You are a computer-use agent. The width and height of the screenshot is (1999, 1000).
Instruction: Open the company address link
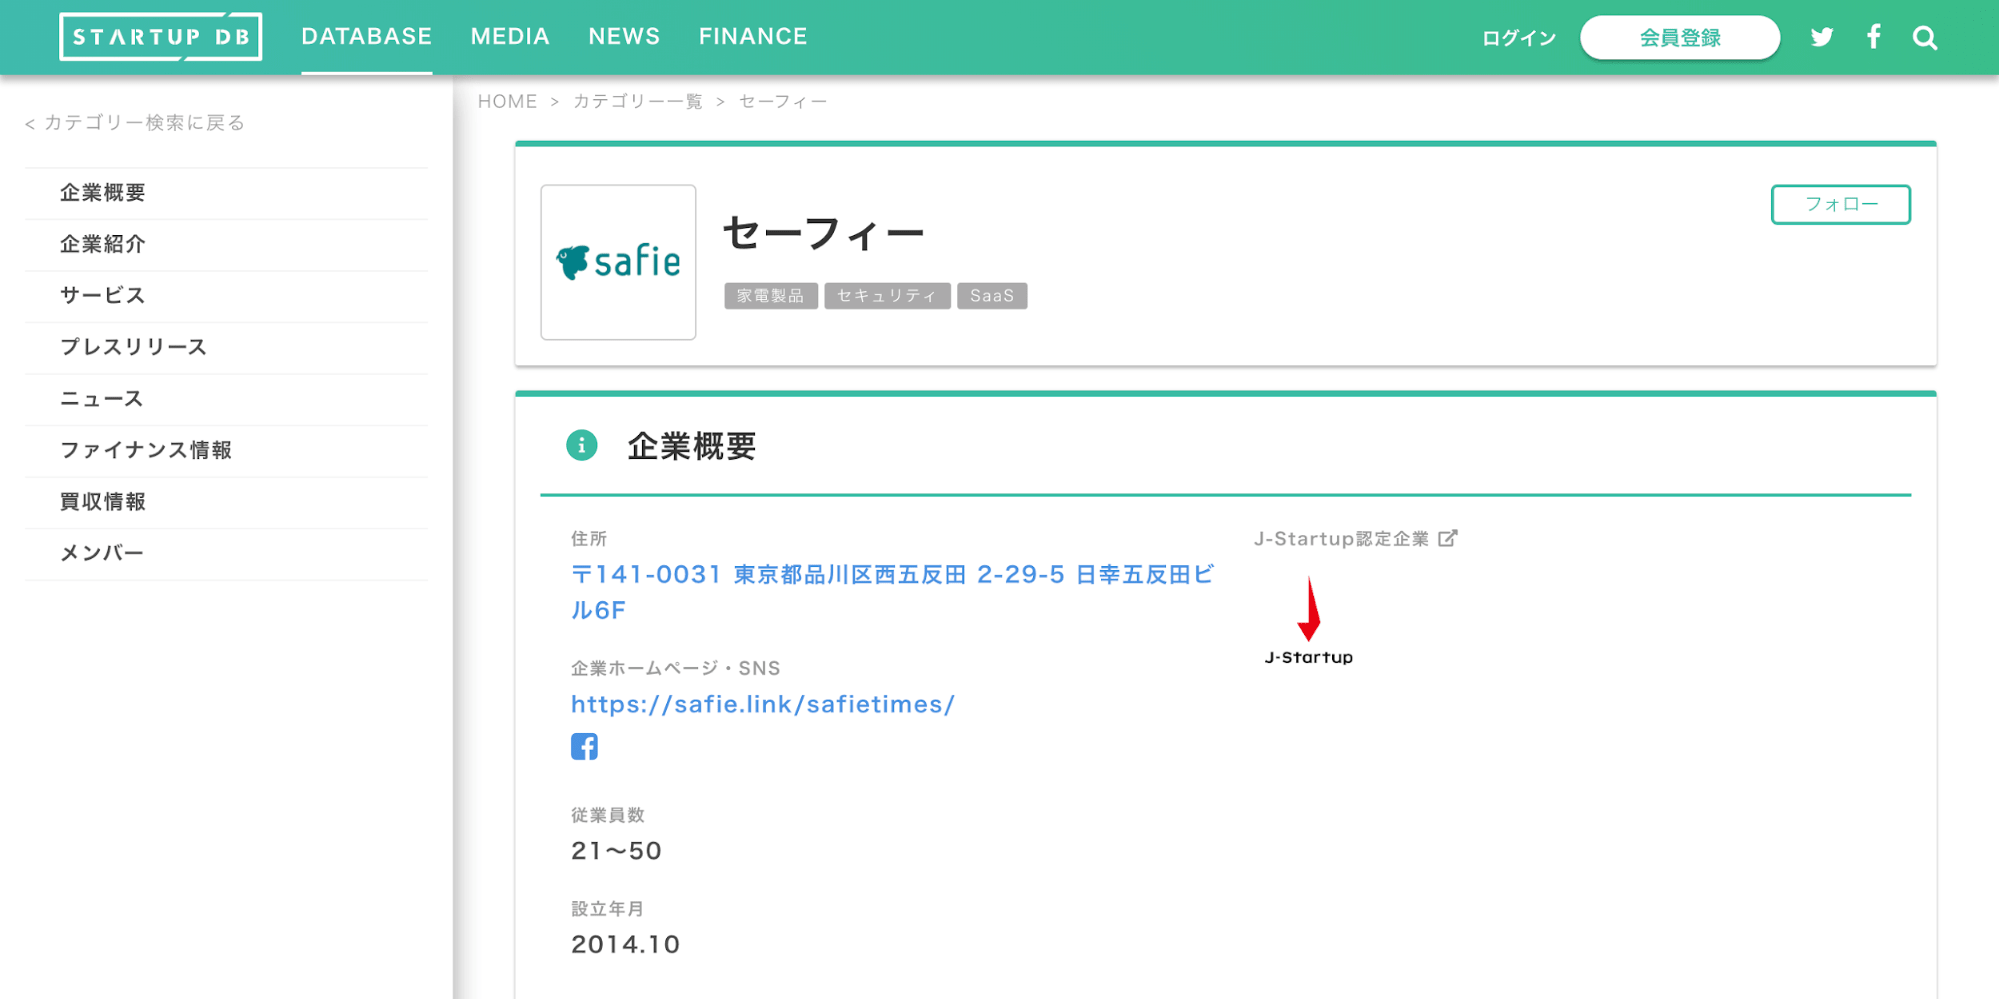[x=892, y=592]
